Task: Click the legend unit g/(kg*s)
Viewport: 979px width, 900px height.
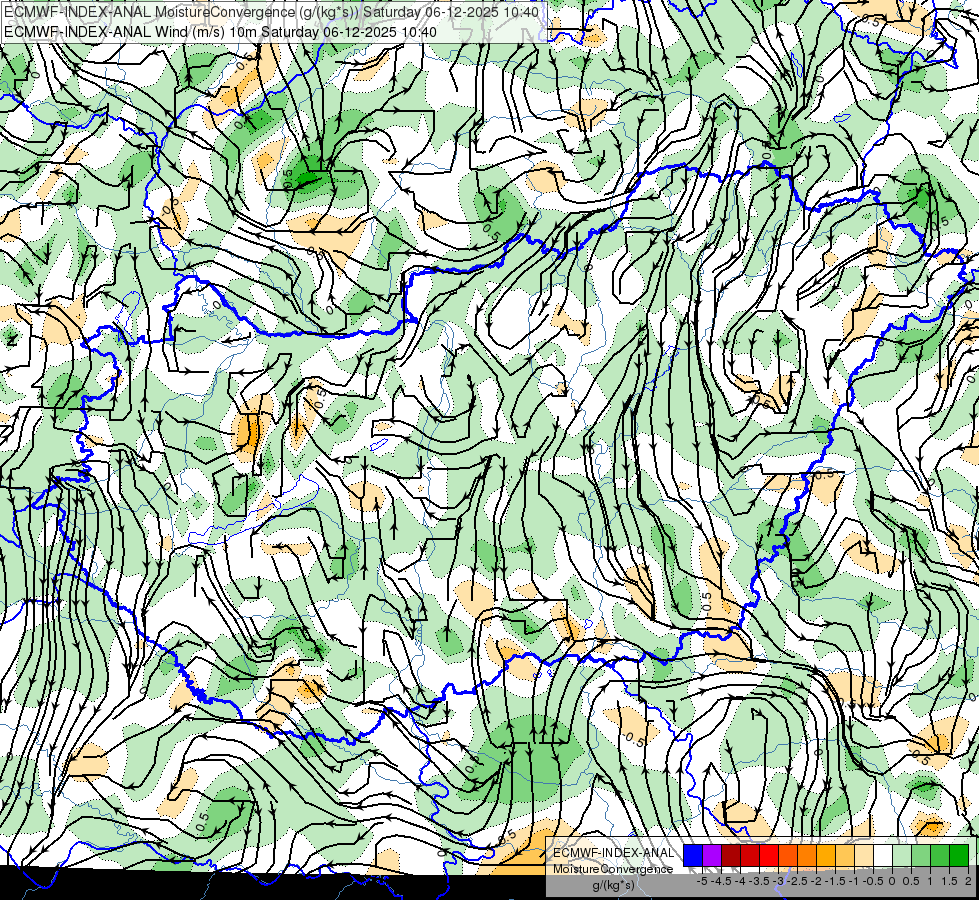Action: point(613,885)
